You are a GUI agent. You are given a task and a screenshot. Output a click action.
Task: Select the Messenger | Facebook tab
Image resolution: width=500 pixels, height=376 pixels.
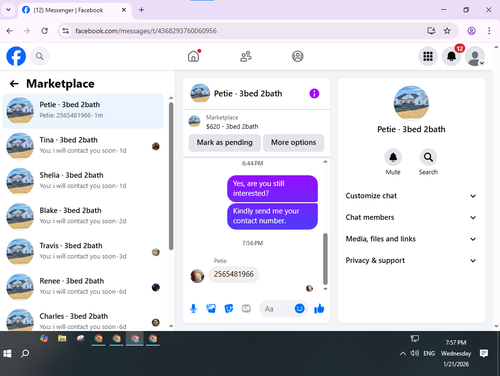[x=74, y=10]
